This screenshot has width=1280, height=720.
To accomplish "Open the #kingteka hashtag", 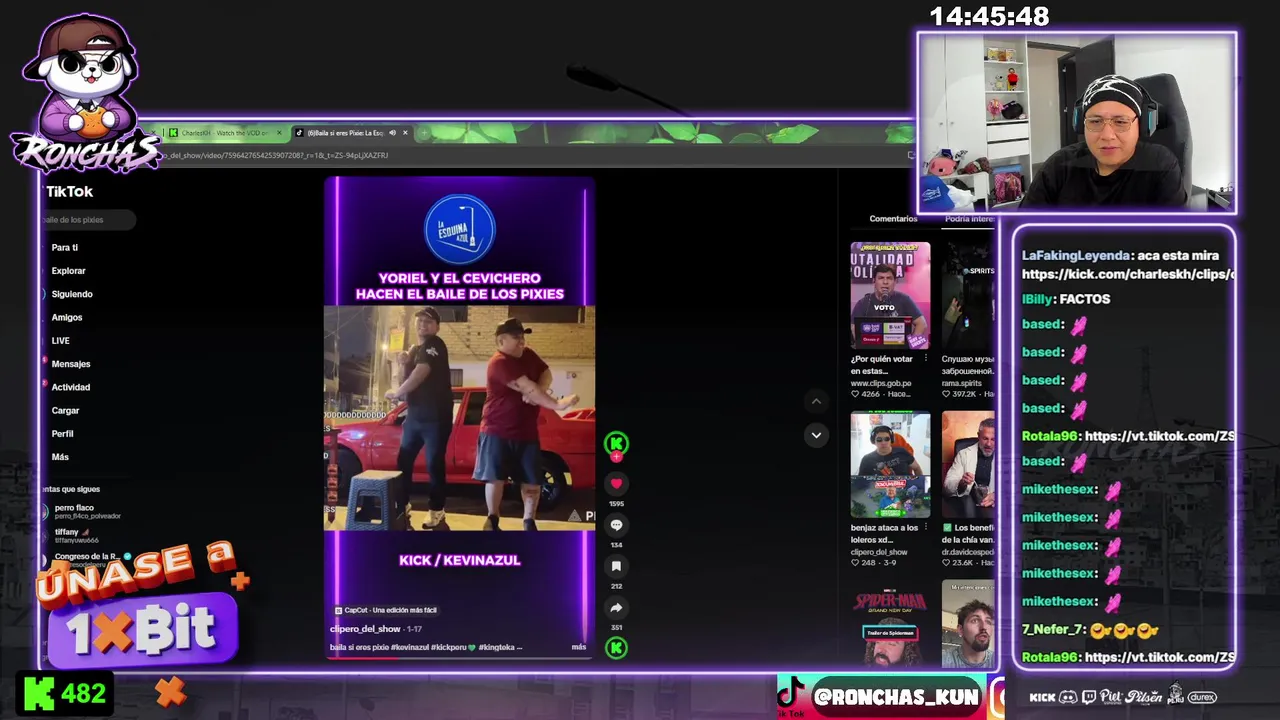I will click(497, 647).
